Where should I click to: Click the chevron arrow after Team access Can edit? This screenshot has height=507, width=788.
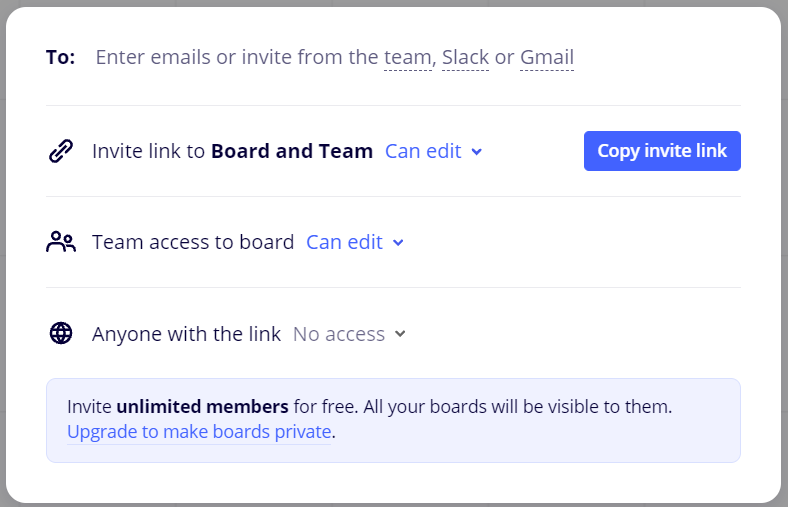[398, 243]
